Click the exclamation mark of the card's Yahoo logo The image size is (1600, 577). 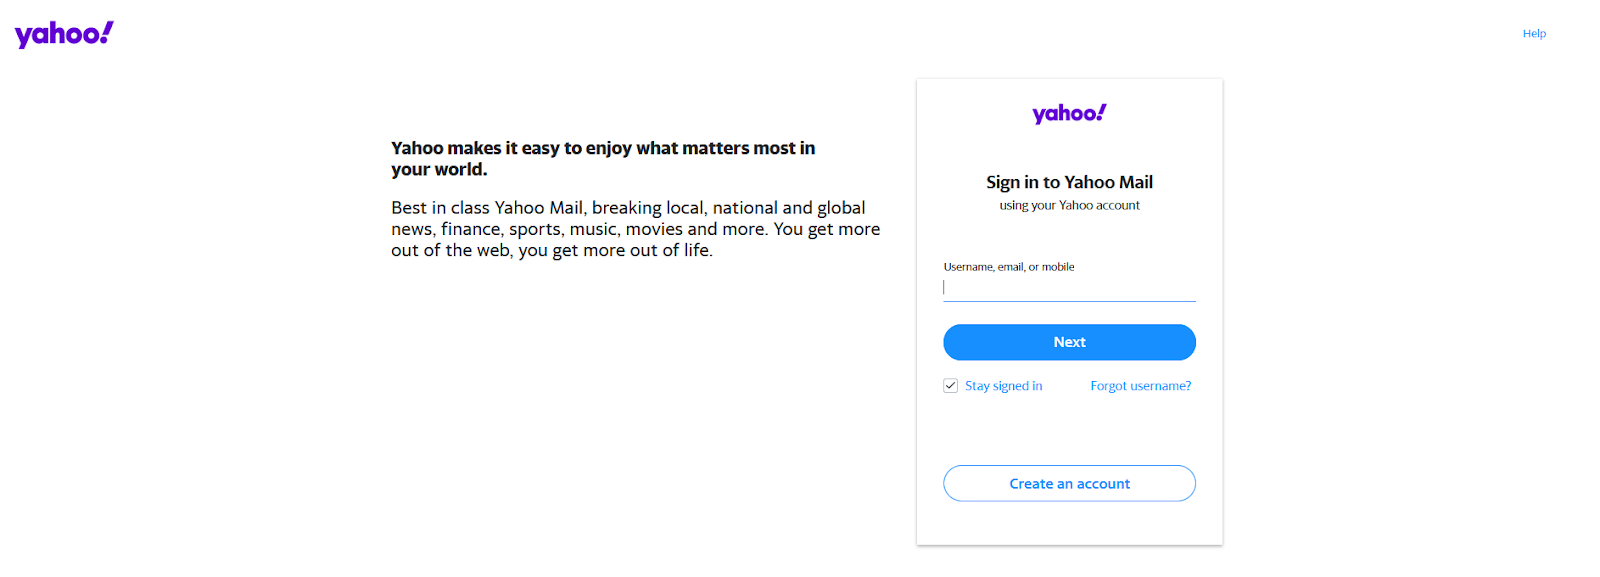[1101, 112]
